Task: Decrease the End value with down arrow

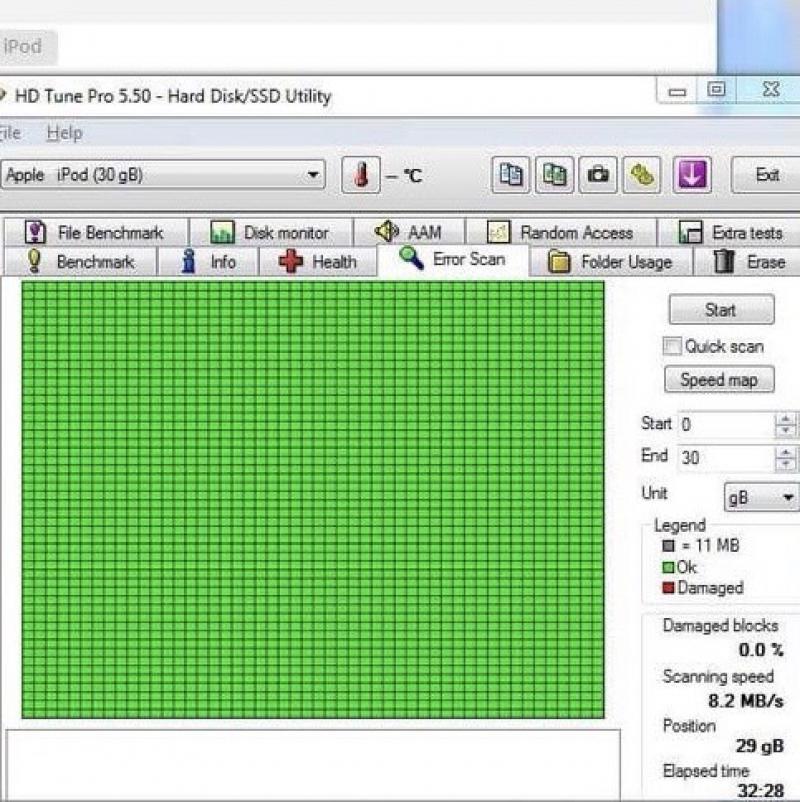Action: pos(786,464)
